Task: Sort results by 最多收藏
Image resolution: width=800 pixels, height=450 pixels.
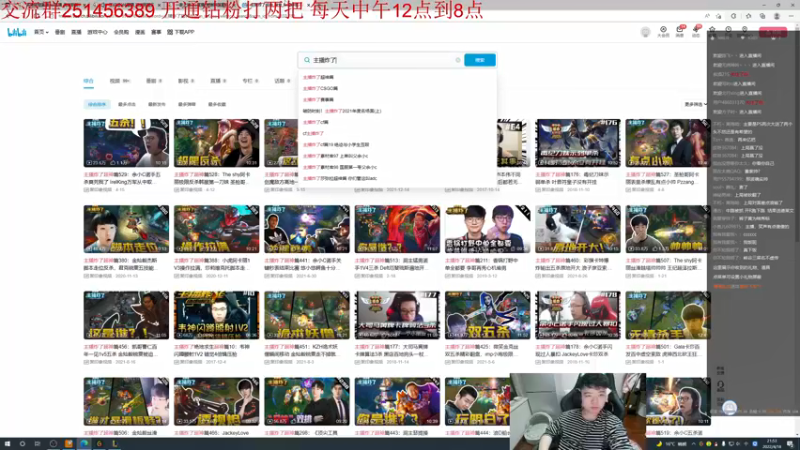Action: tap(217, 104)
